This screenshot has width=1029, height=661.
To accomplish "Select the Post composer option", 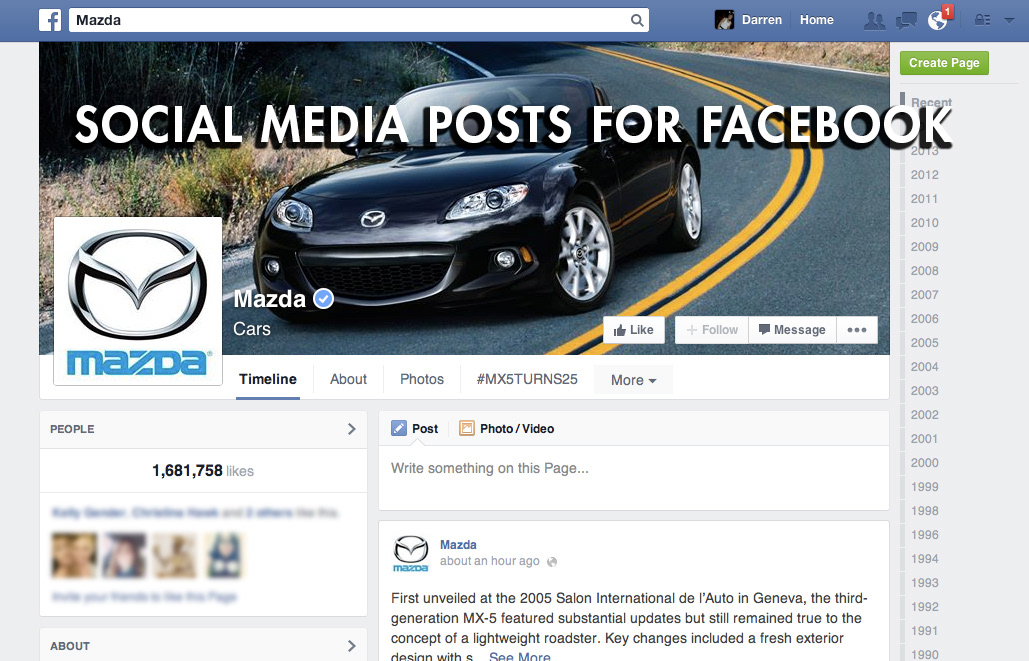I will [x=415, y=429].
